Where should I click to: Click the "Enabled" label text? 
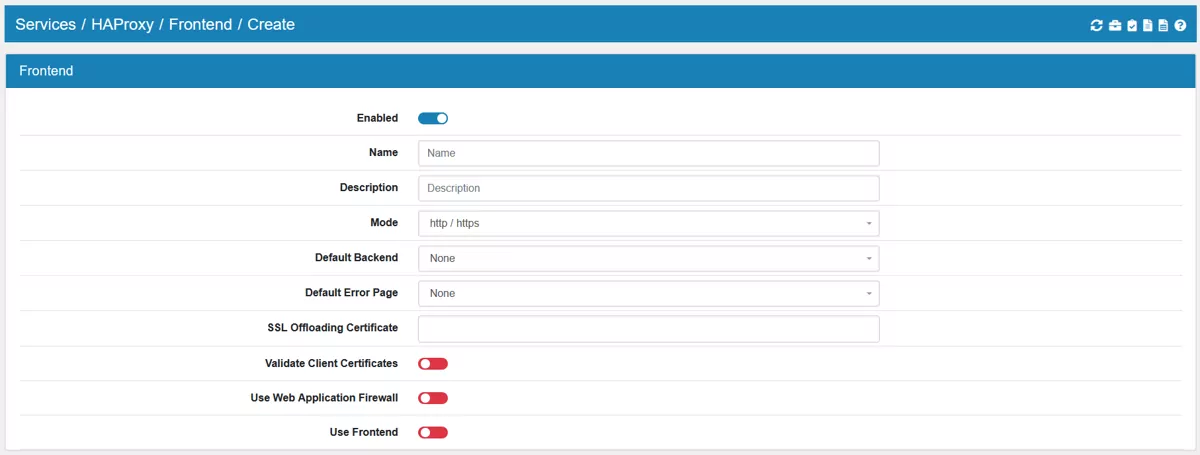click(x=377, y=118)
